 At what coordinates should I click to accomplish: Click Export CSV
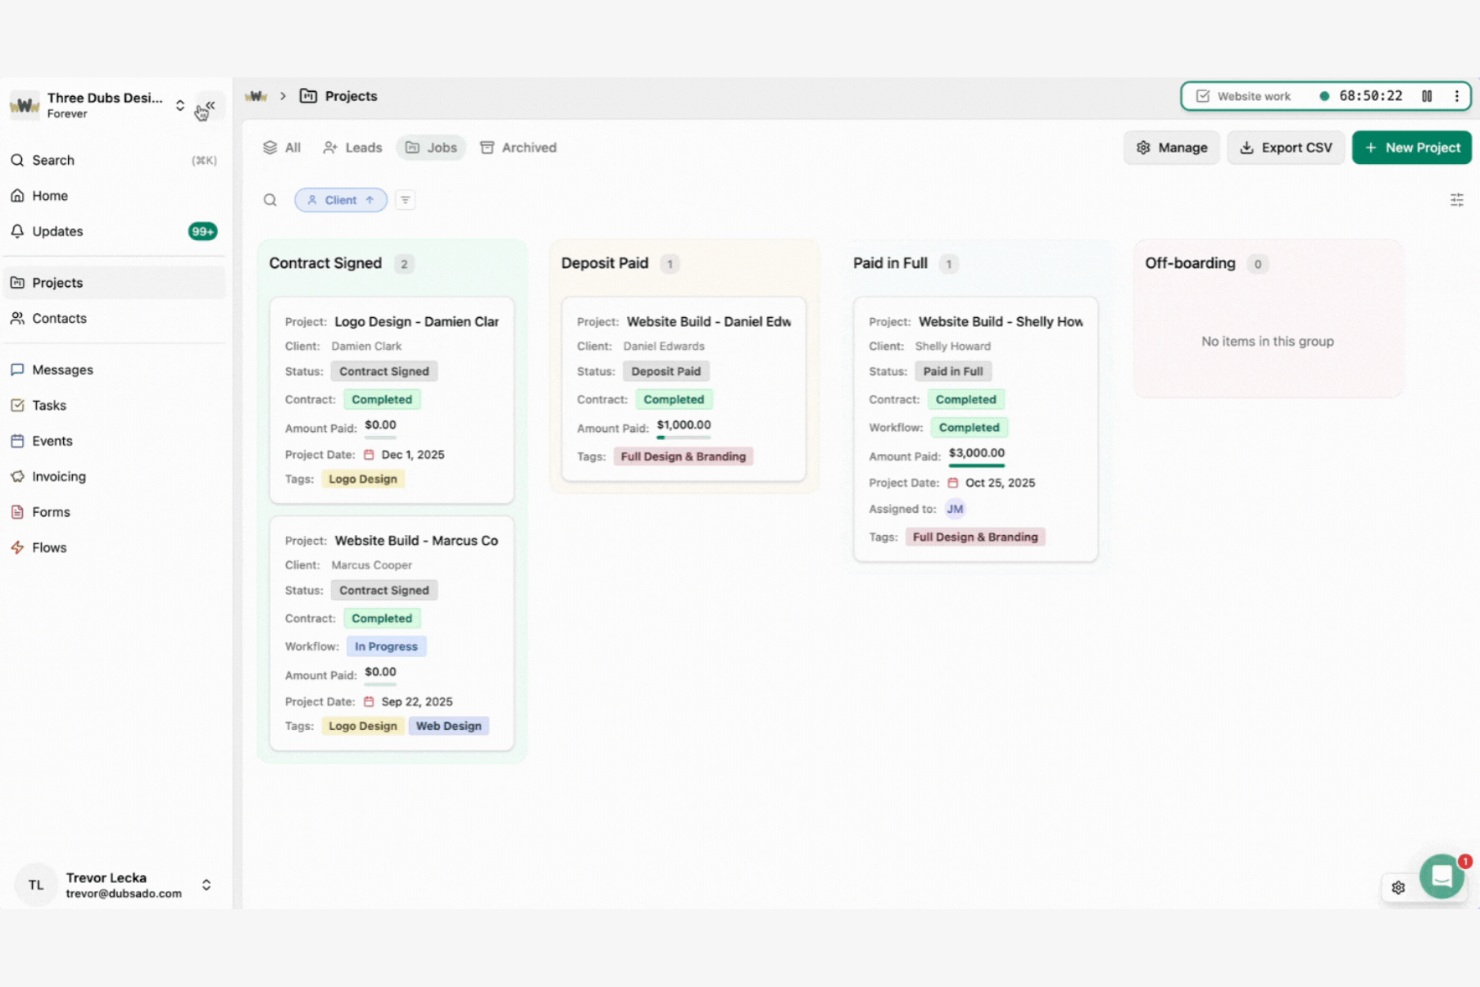1286,147
